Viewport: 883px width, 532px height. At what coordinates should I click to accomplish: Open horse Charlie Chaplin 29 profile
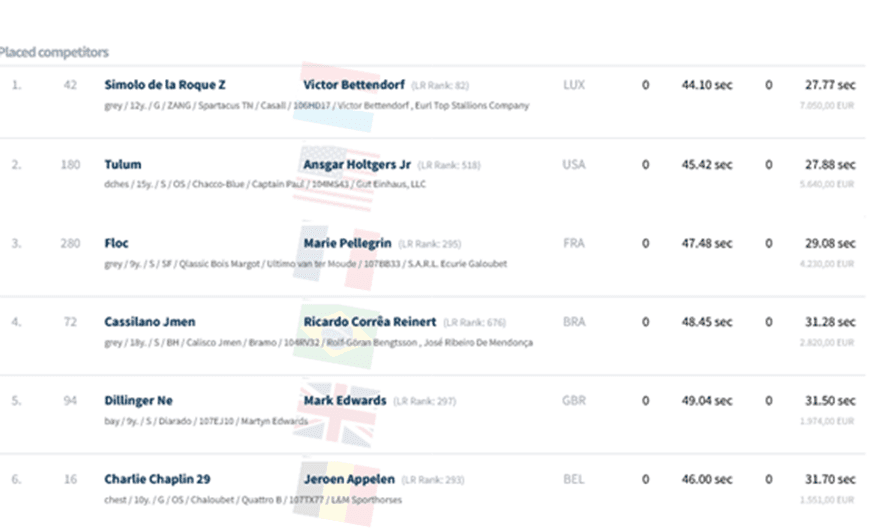157,479
